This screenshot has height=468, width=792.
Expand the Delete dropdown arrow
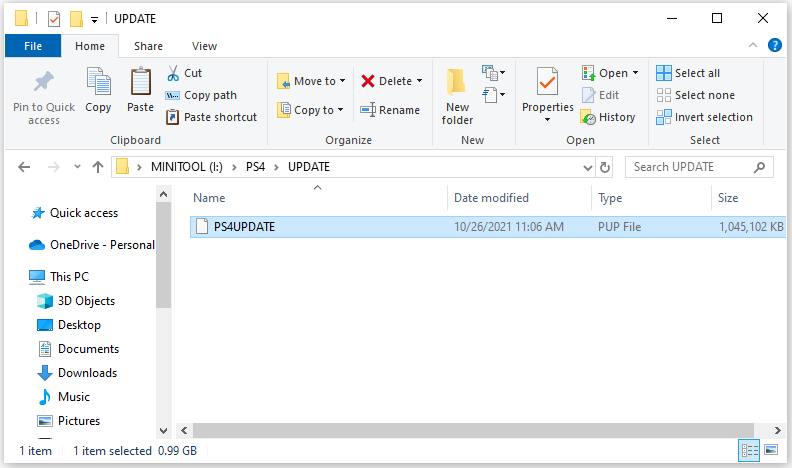point(419,81)
